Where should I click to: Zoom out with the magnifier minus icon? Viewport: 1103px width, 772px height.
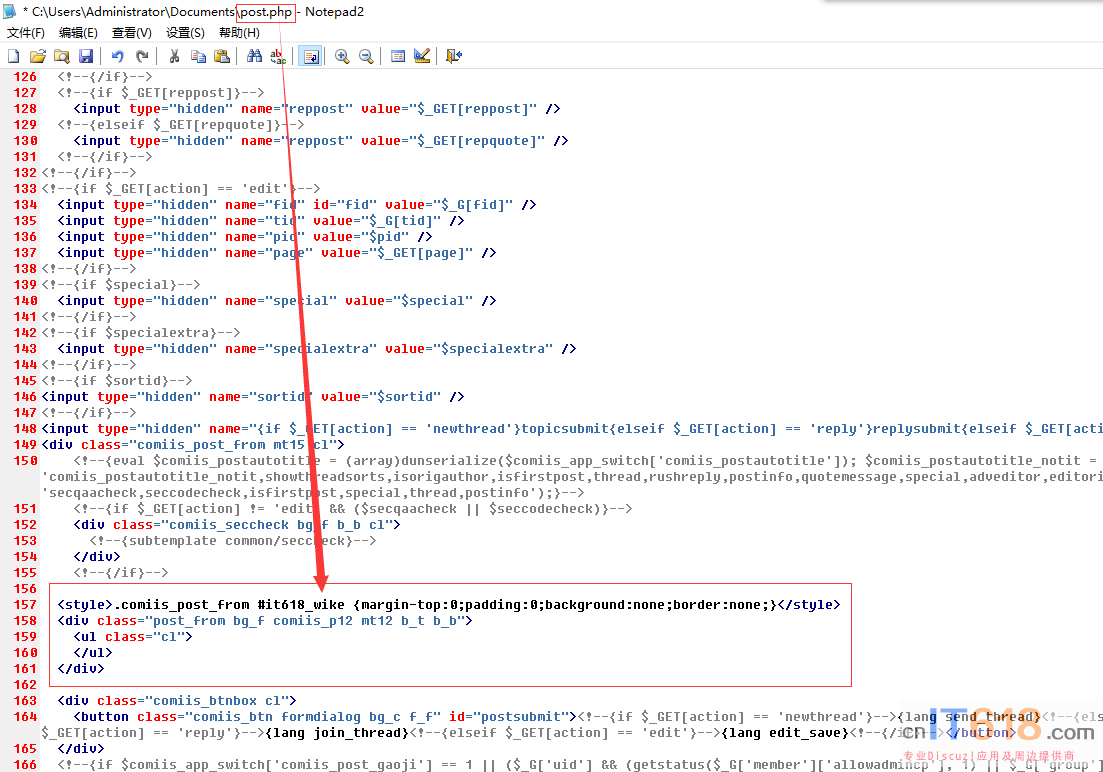366,56
